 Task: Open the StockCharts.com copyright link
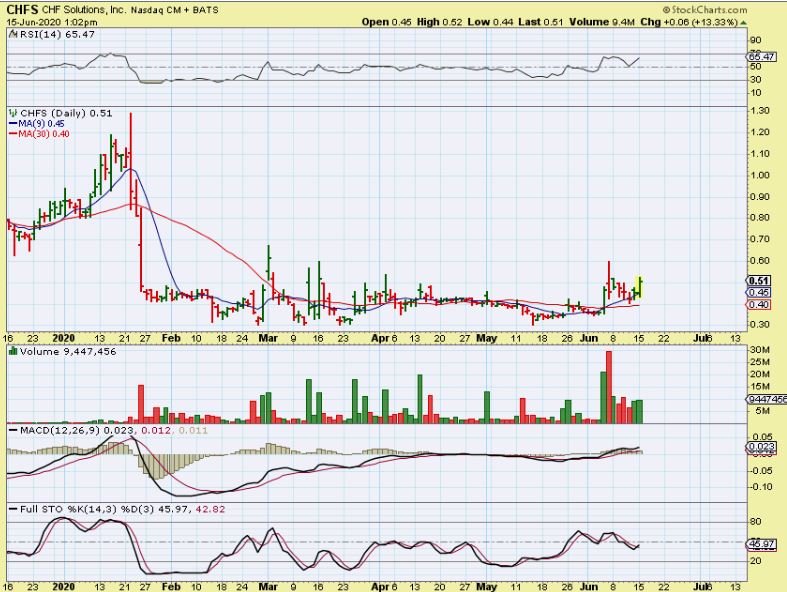(705, 10)
